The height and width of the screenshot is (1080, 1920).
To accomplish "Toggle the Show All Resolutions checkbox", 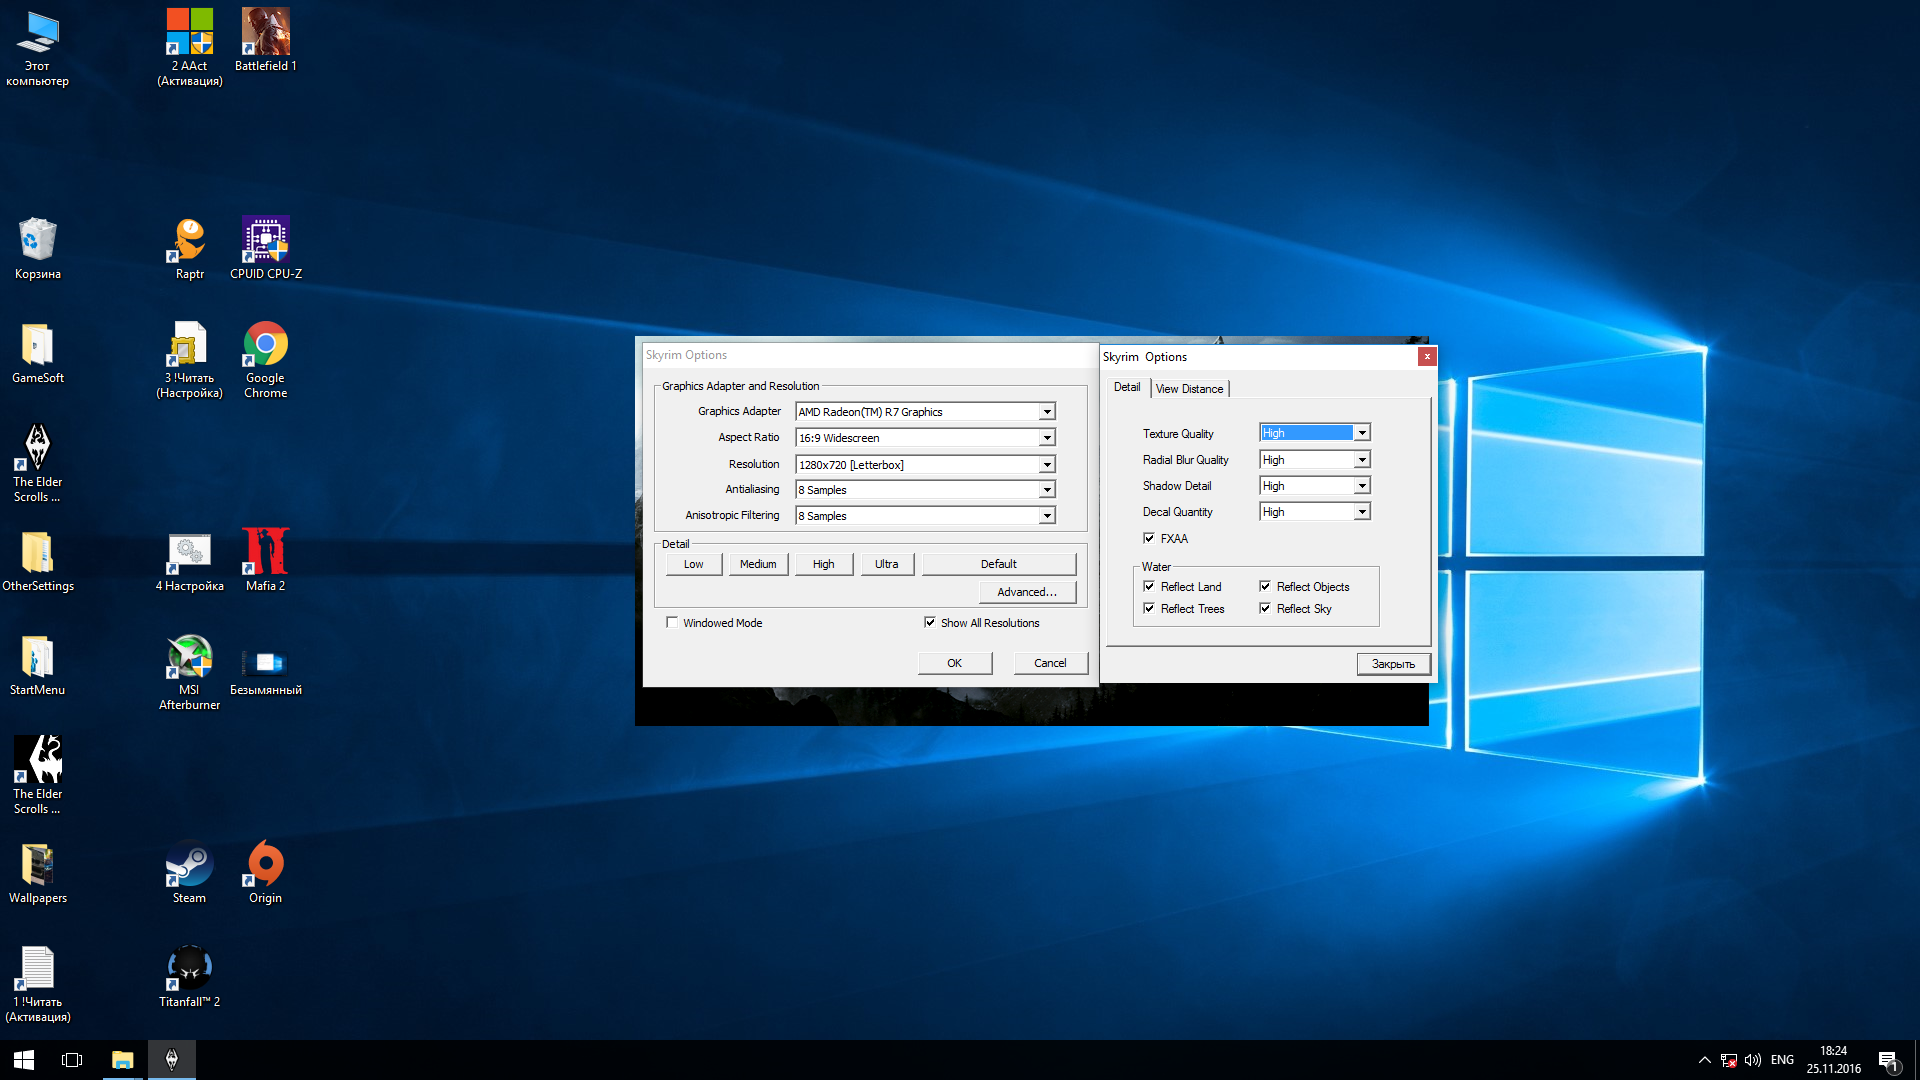I will click(x=982, y=622).
